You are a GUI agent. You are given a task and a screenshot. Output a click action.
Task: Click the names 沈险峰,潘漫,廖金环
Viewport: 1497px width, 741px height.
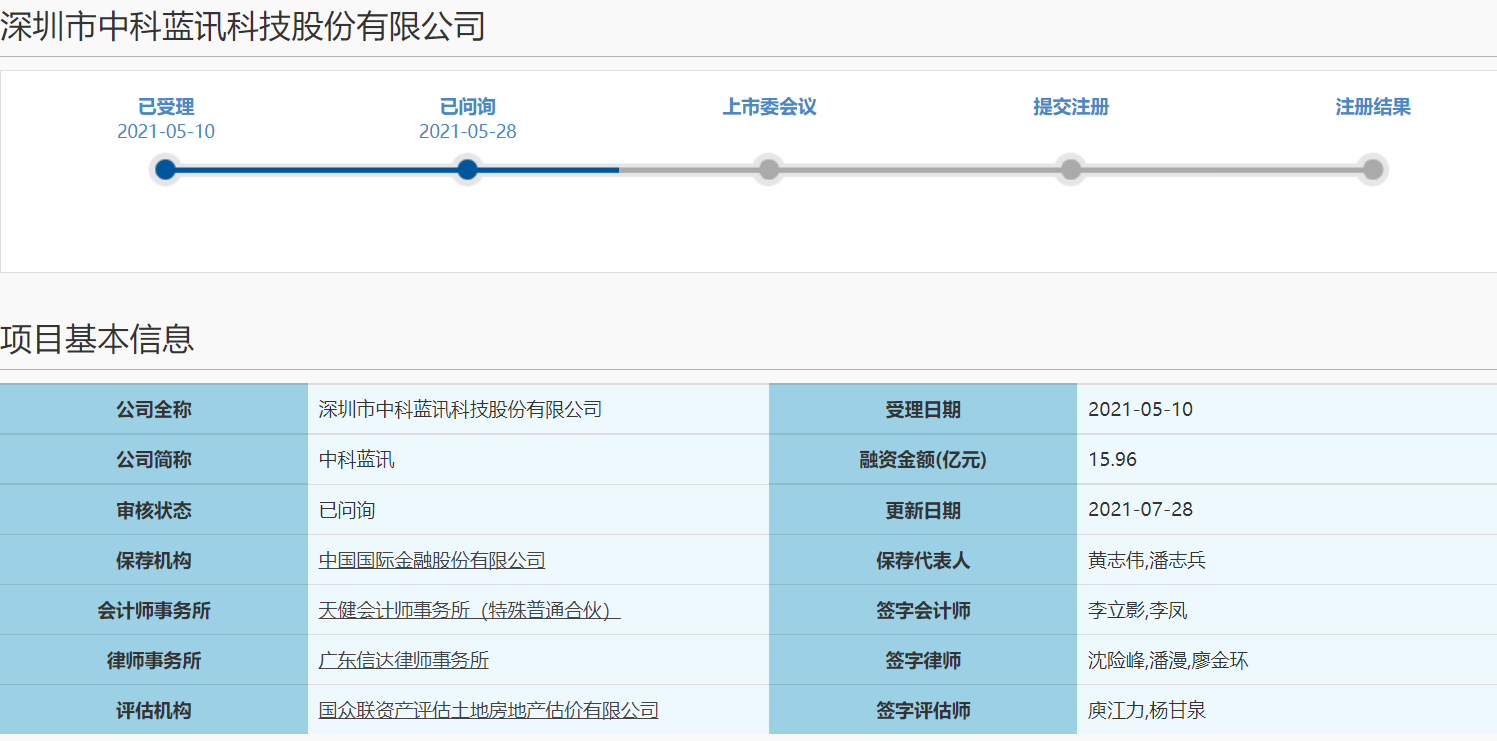1168,660
